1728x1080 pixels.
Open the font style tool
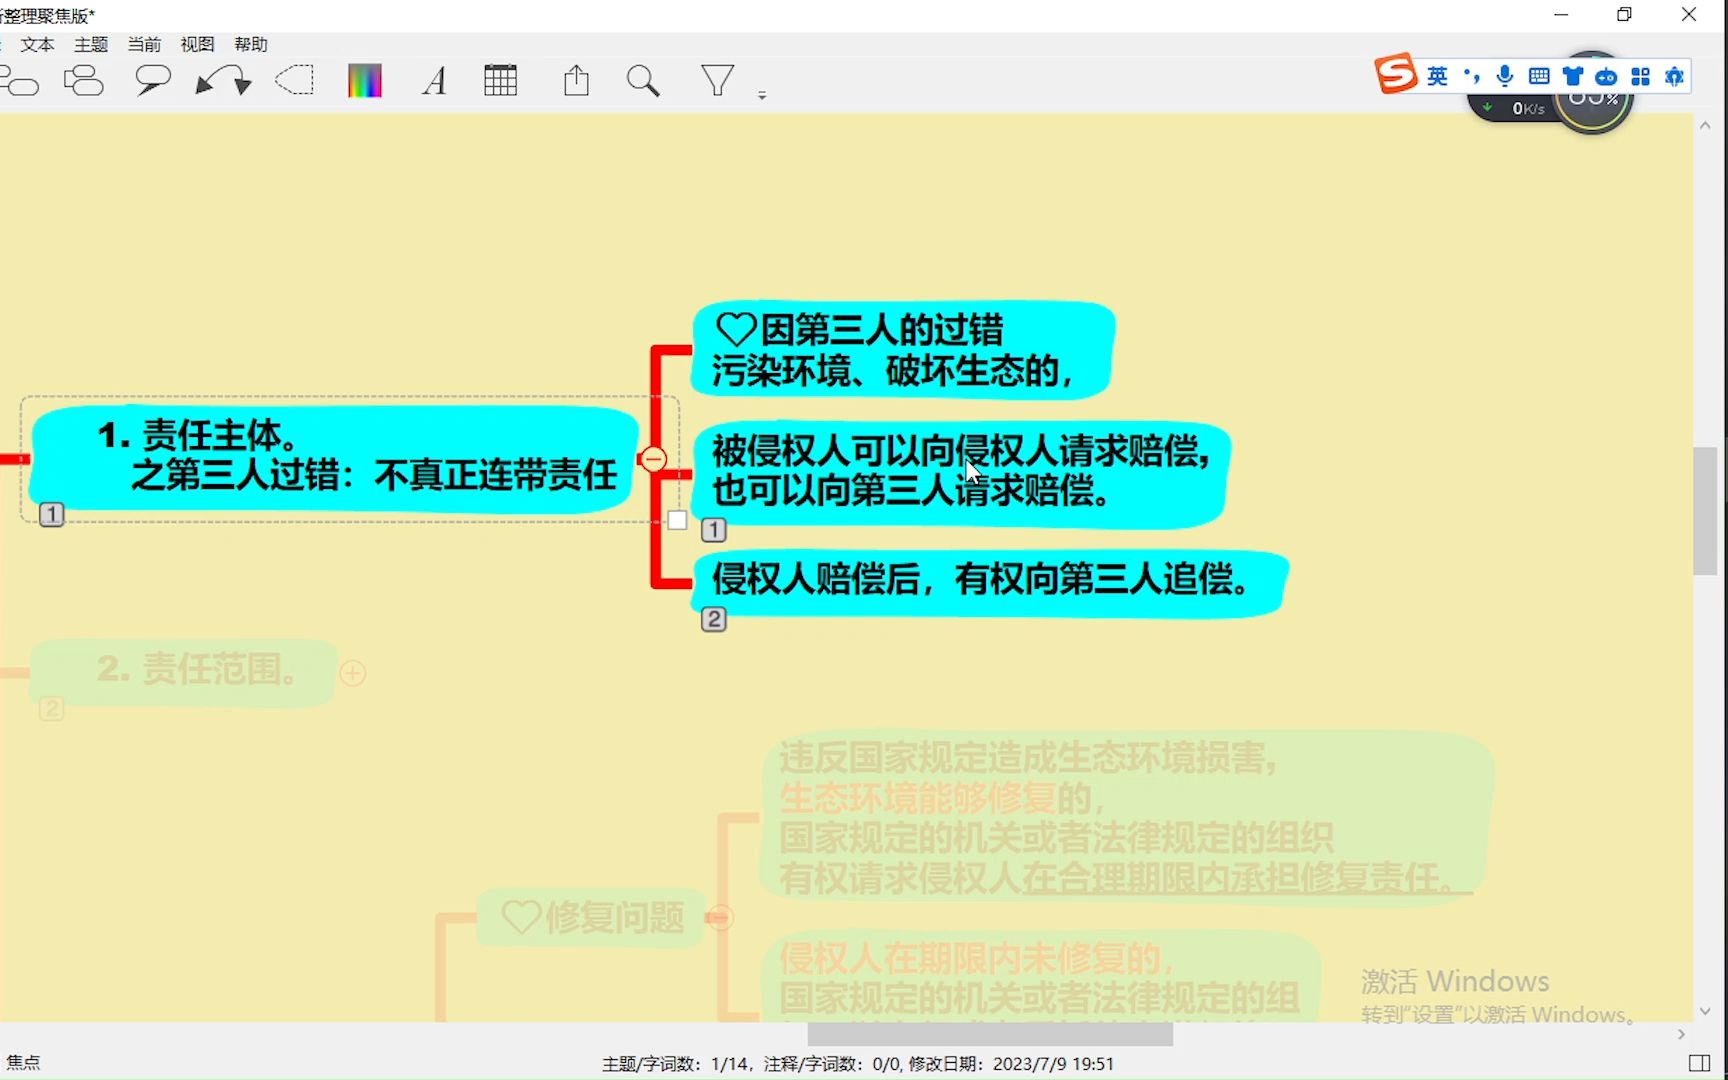(434, 81)
